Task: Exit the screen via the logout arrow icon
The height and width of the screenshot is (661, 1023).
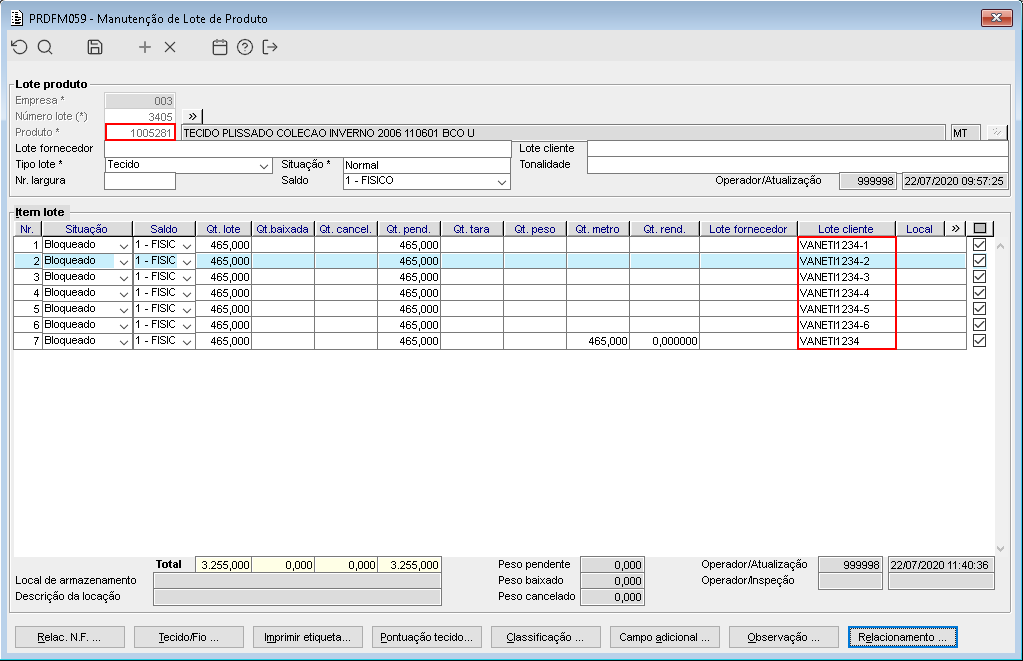Action: click(x=270, y=47)
